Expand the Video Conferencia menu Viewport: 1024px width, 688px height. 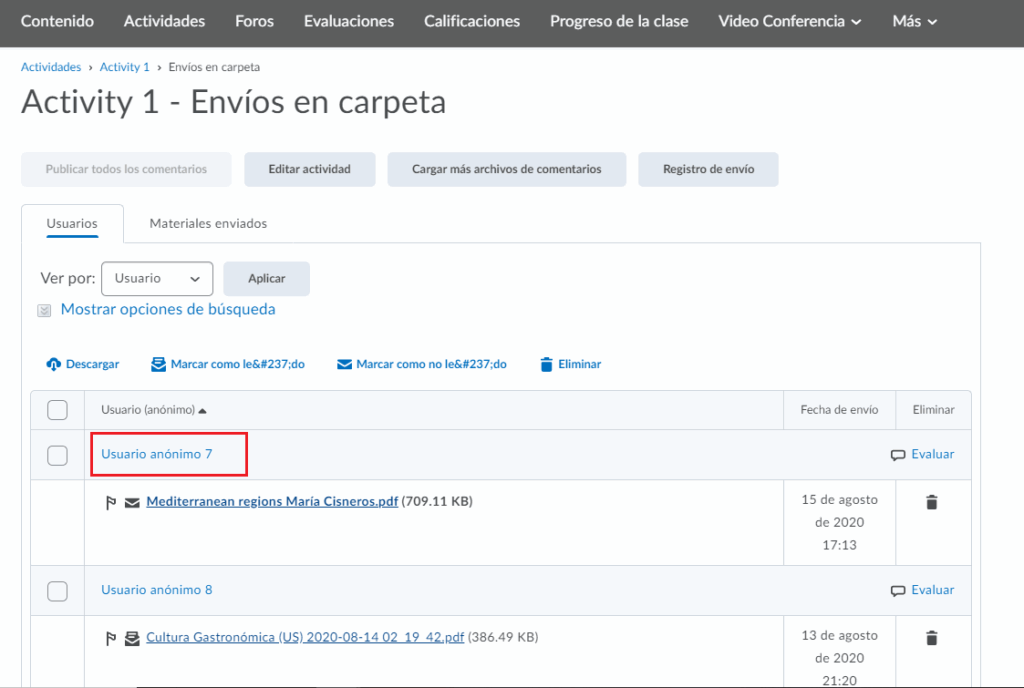[x=789, y=21]
